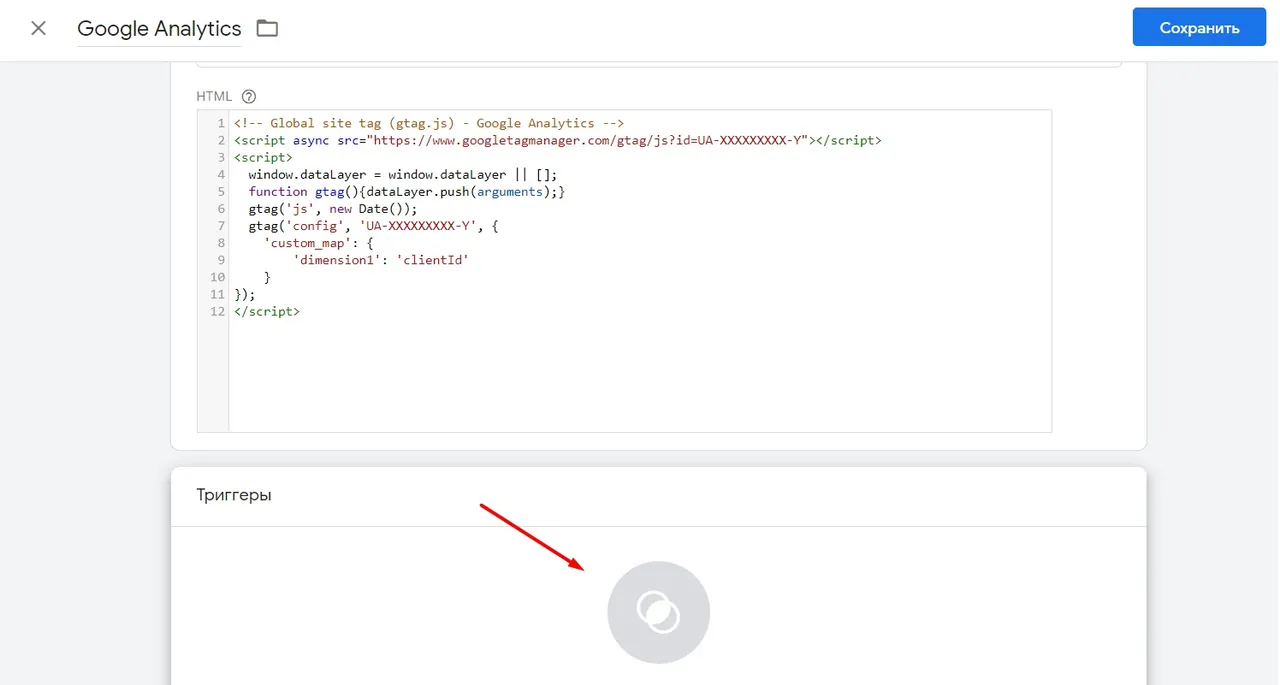Click code line 1 with Global site tag comment

(429, 123)
